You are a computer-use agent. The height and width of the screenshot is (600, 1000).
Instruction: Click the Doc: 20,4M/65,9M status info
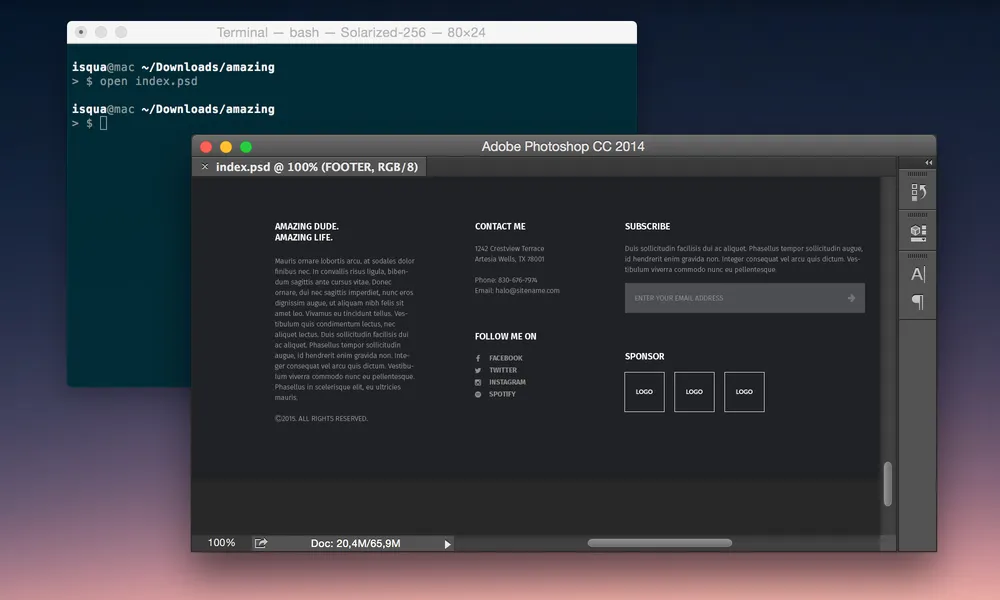355,543
